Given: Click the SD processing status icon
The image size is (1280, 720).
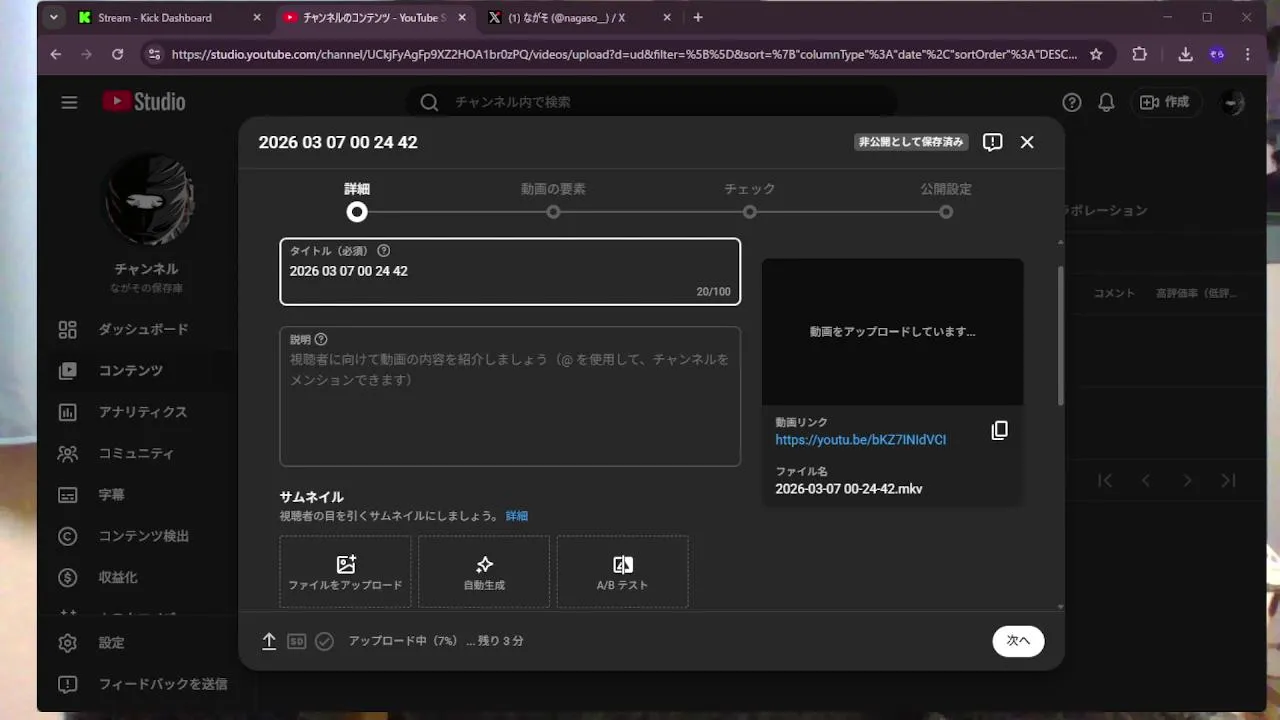Looking at the screenshot, I should pyautogui.click(x=296, y=641).
